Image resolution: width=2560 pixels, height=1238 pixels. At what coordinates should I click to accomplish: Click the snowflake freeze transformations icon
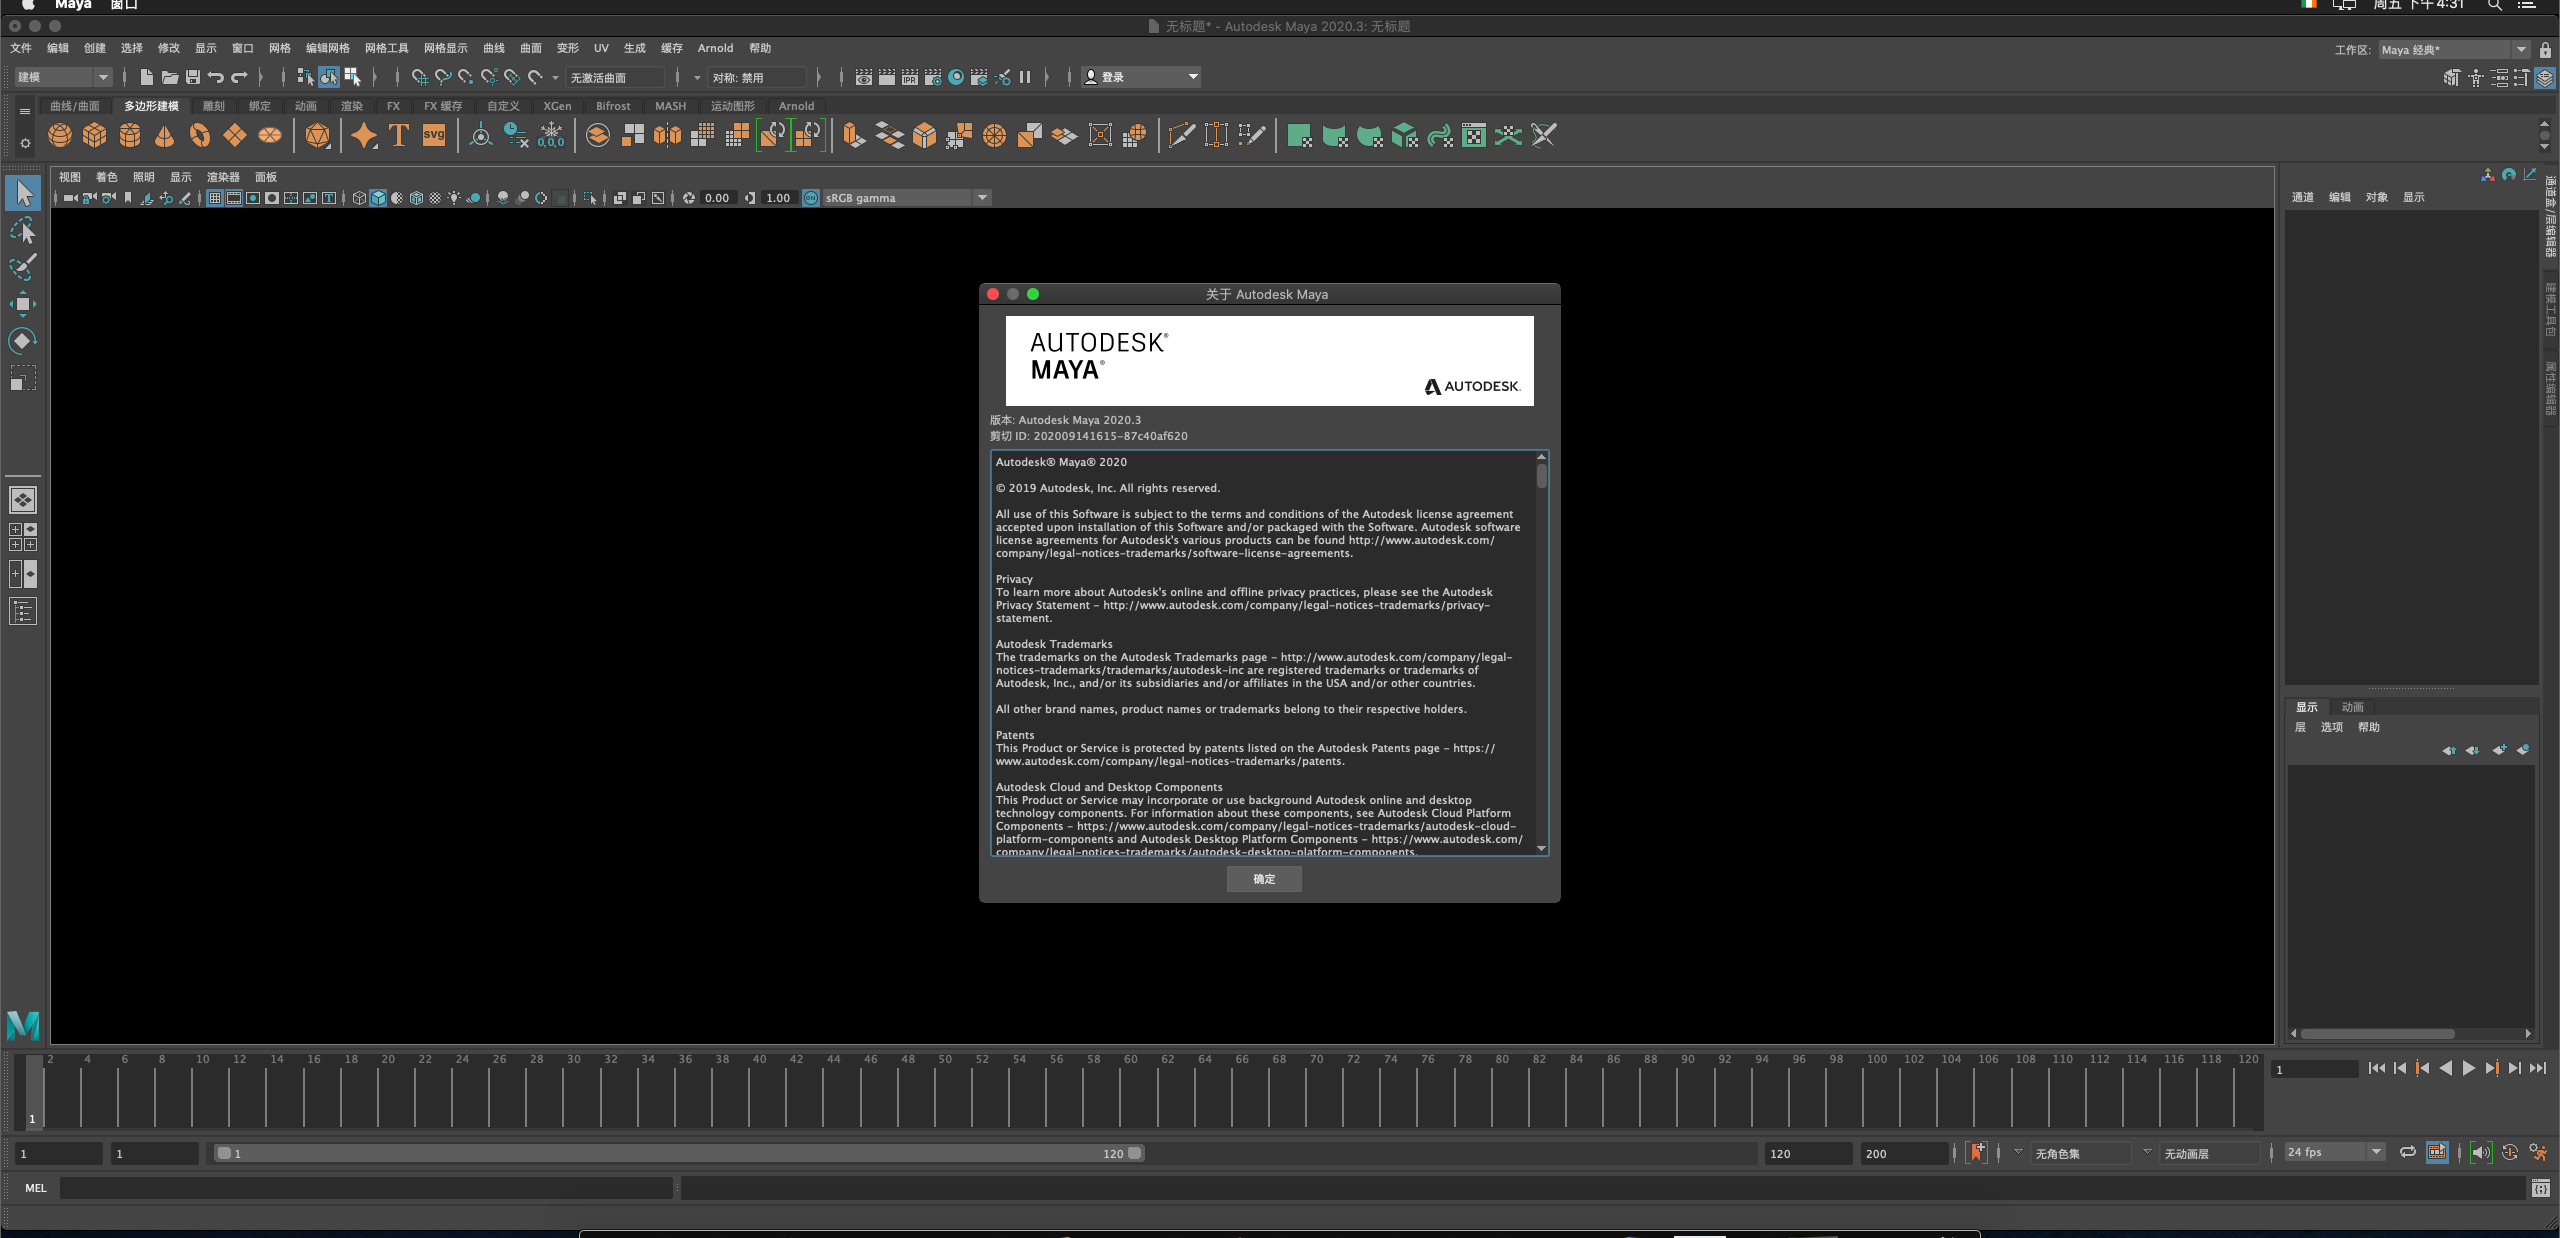click(551, 135)
